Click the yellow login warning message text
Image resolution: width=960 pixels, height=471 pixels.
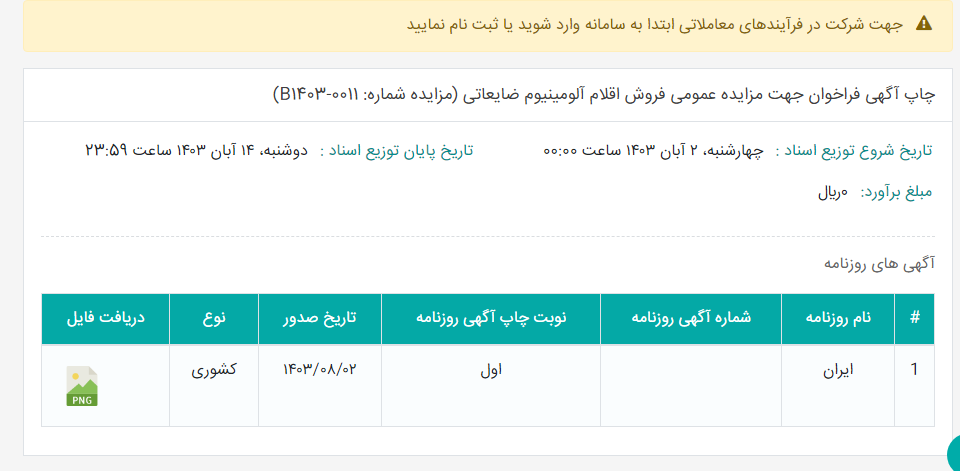655,25
